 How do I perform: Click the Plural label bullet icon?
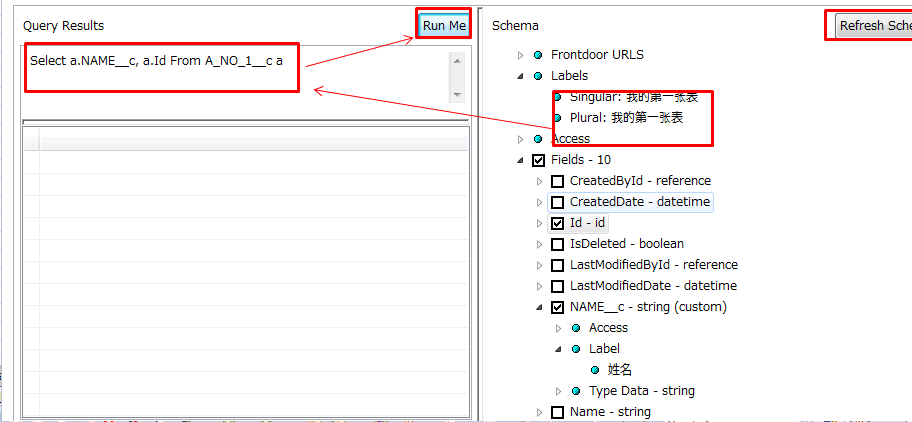coord(557,118)
